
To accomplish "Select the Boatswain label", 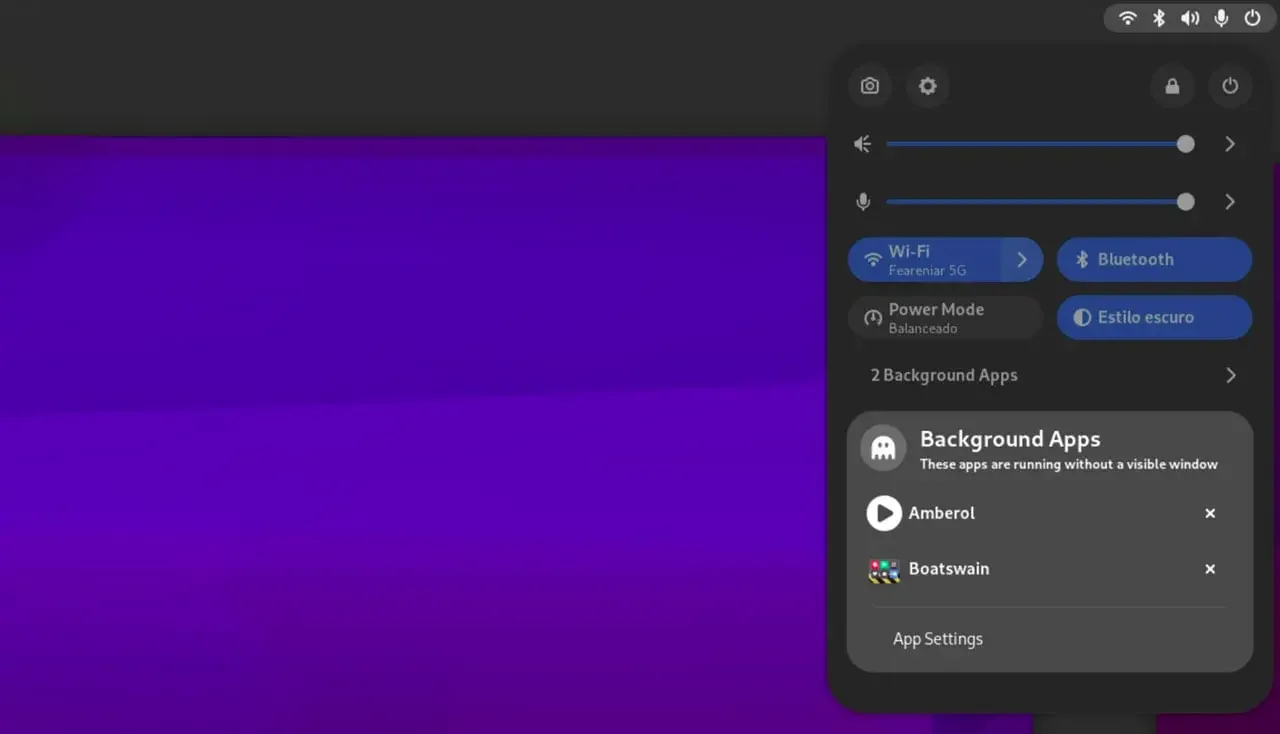I will (949, 569).
